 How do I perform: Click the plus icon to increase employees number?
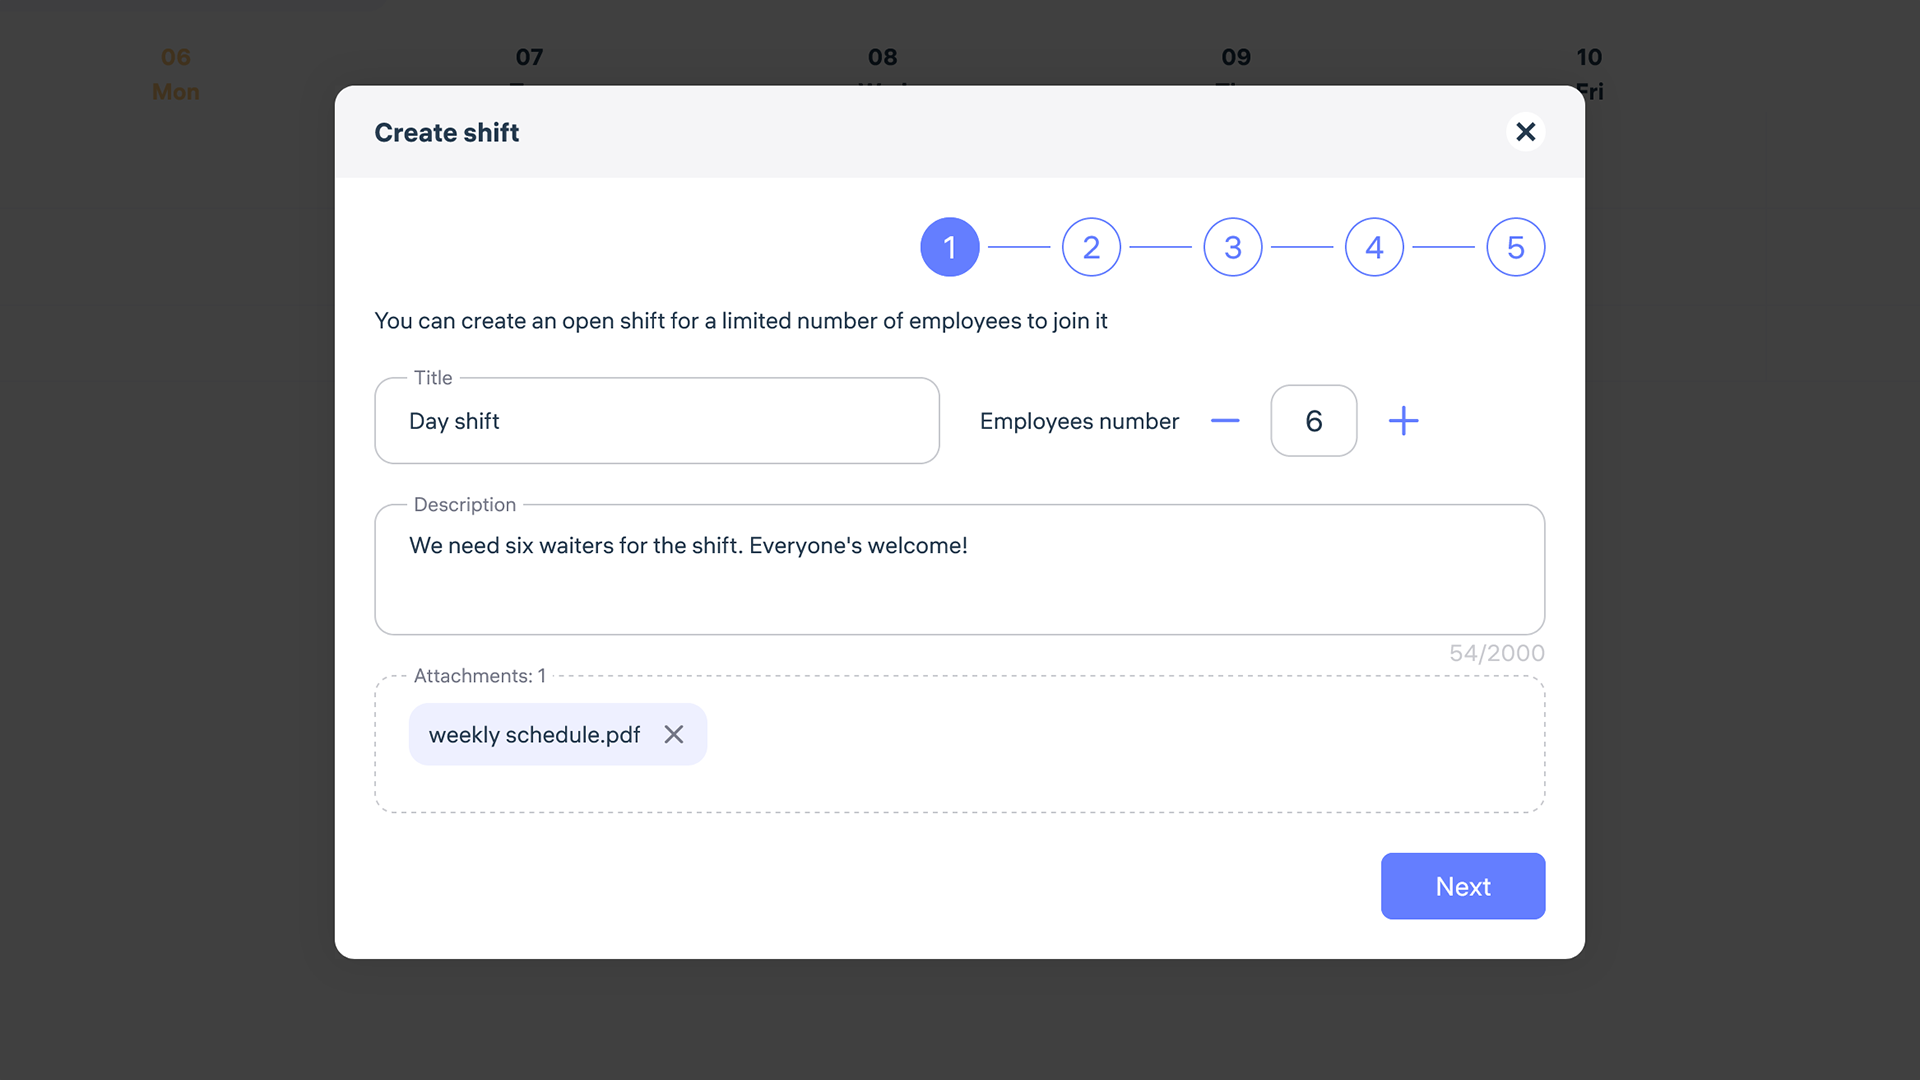click(1403, 421)
